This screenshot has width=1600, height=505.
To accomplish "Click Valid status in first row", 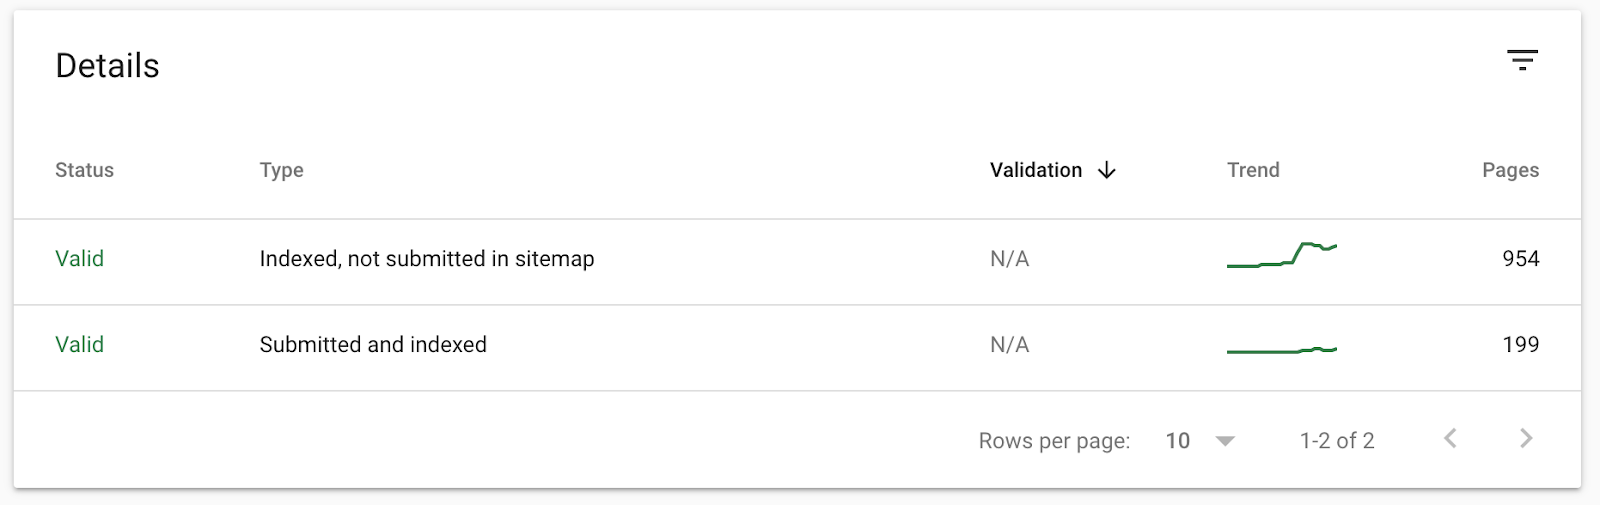I will click(79, 259).
